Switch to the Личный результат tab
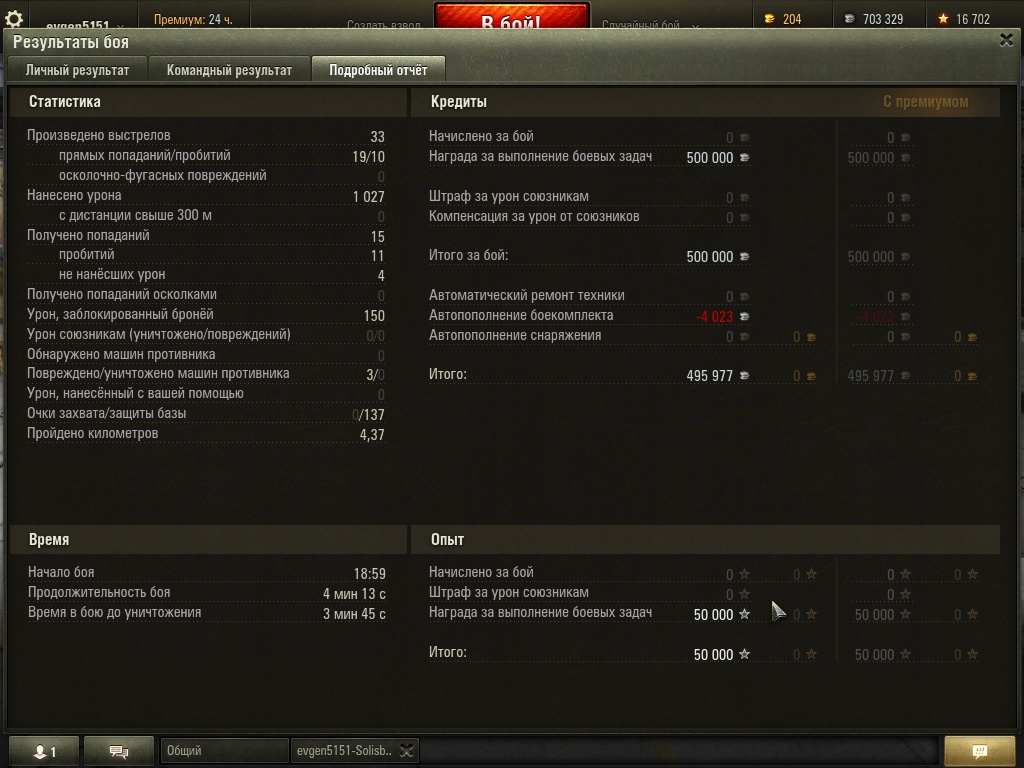The width and height of the screenshot is (1024, 768). [78, 70]
